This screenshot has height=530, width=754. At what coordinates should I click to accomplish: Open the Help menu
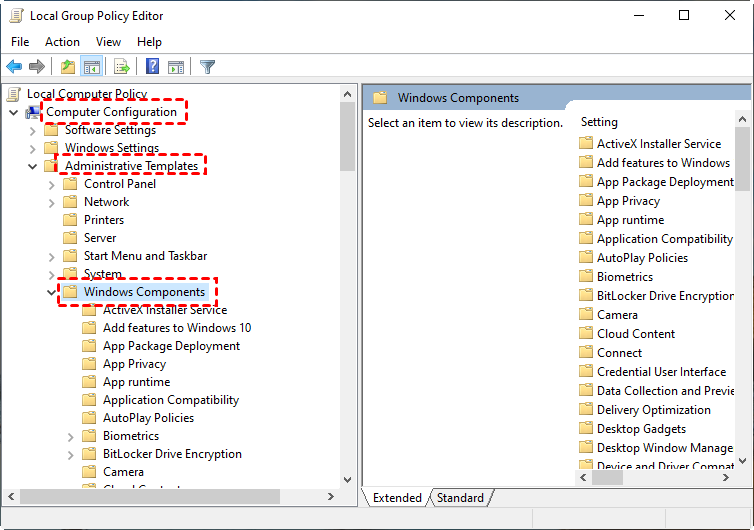(149, 42)
